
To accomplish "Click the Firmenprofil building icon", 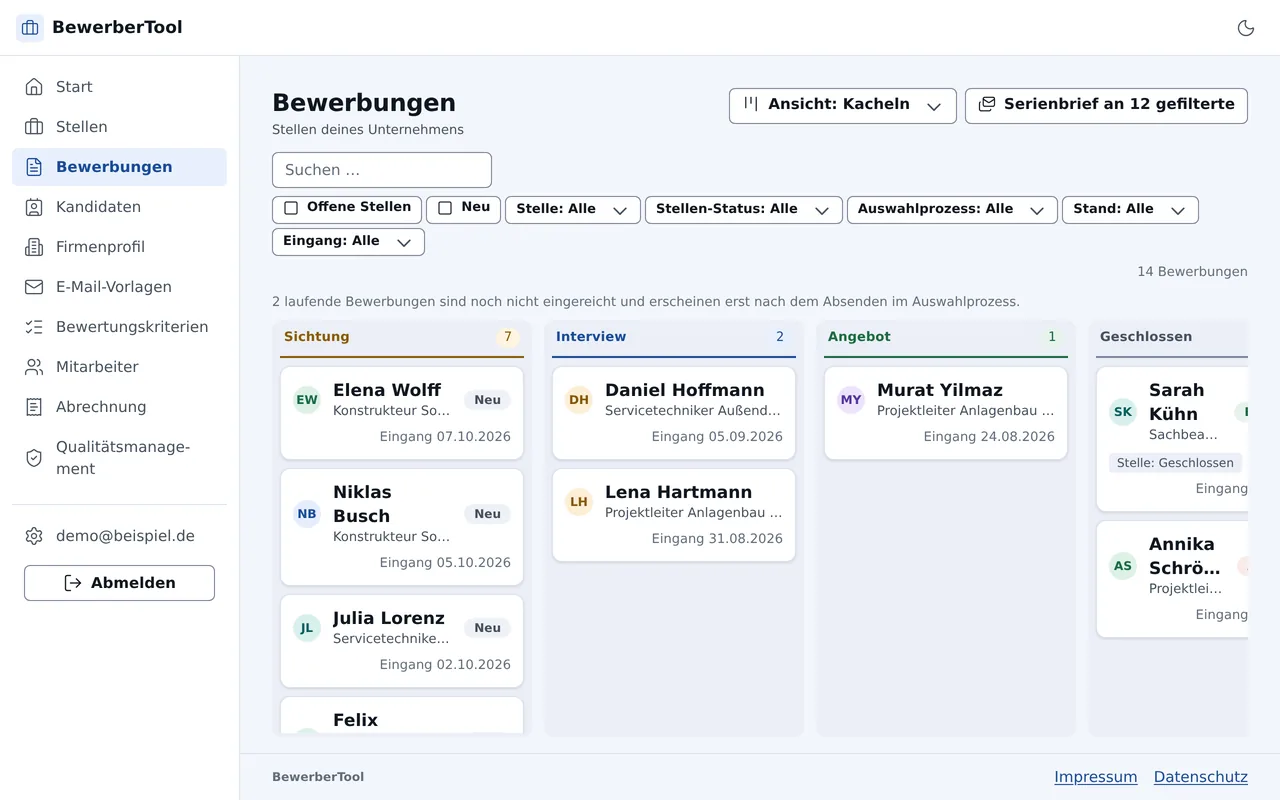I will (x=34, y=247).
